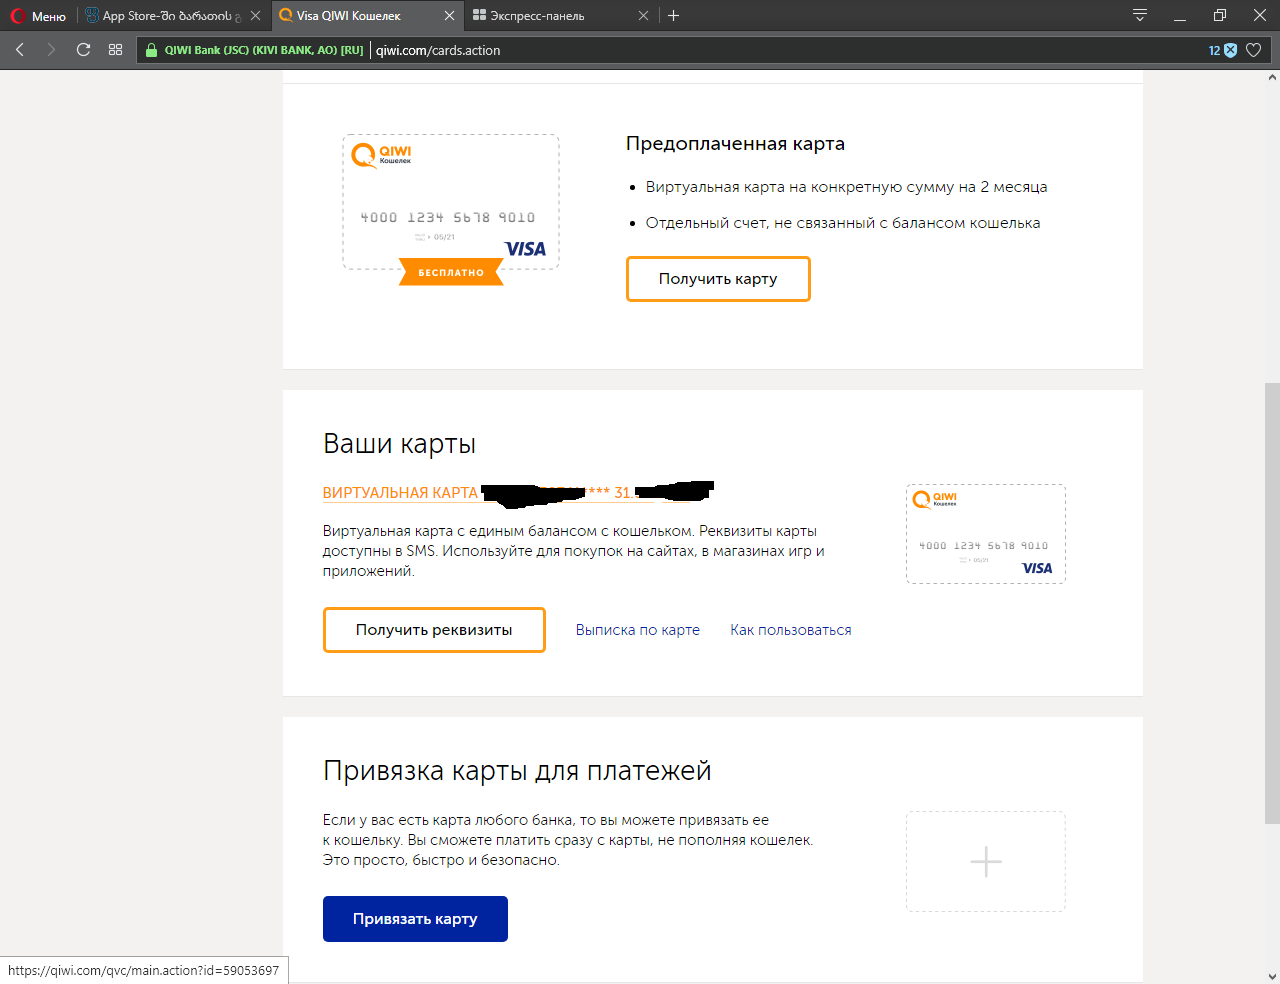Open the Как пользоваться link

point(791,630)
